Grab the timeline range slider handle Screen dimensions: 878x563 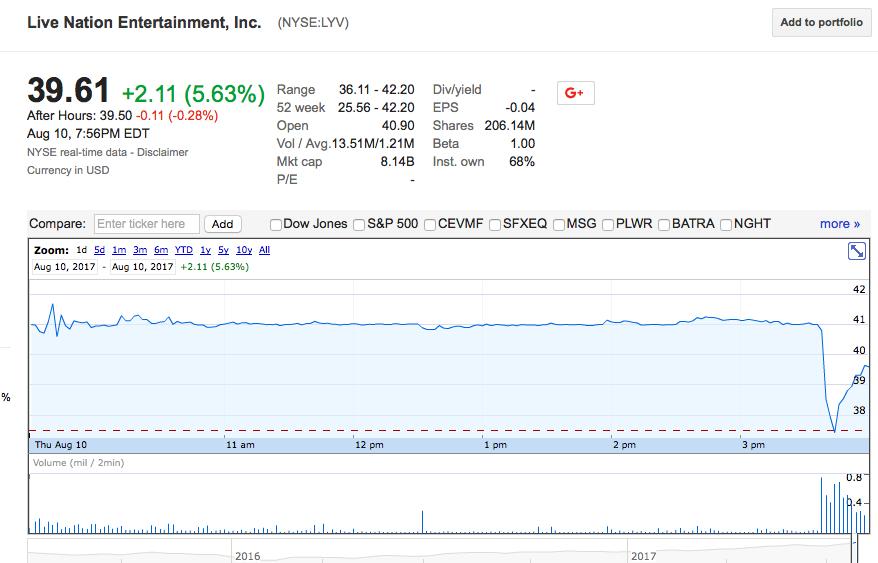(x=855, y=551)
